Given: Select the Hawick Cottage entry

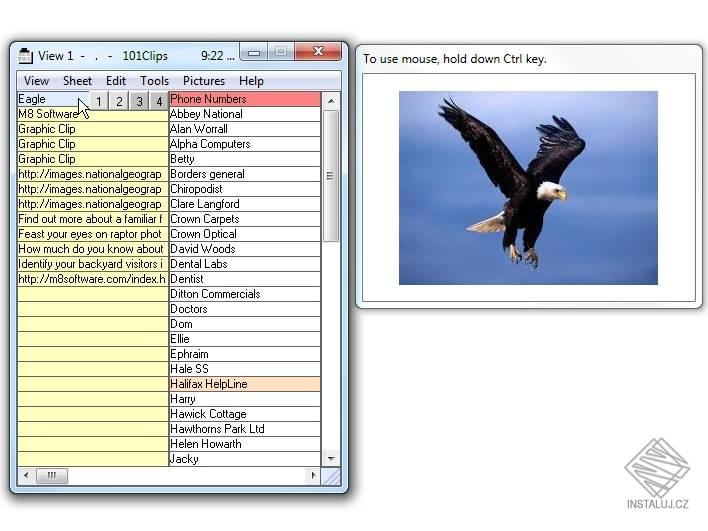Looking at the screenshot, I should coord(245,414).
